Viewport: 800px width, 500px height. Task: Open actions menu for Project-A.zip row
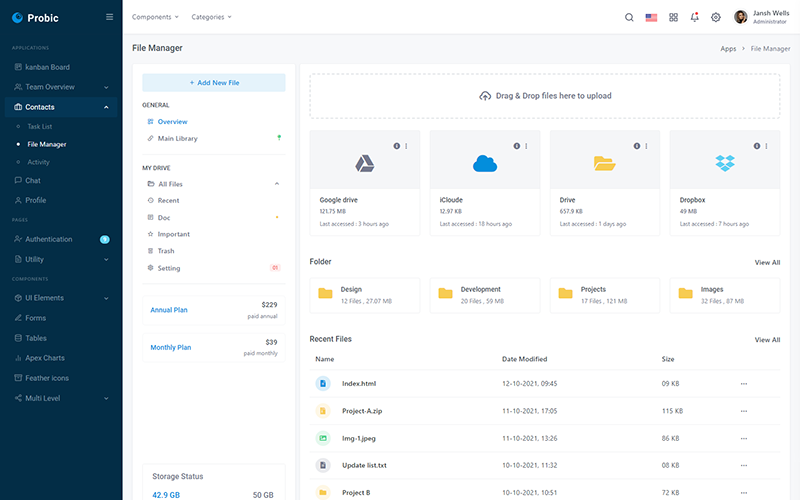click(x=744, y=411)
